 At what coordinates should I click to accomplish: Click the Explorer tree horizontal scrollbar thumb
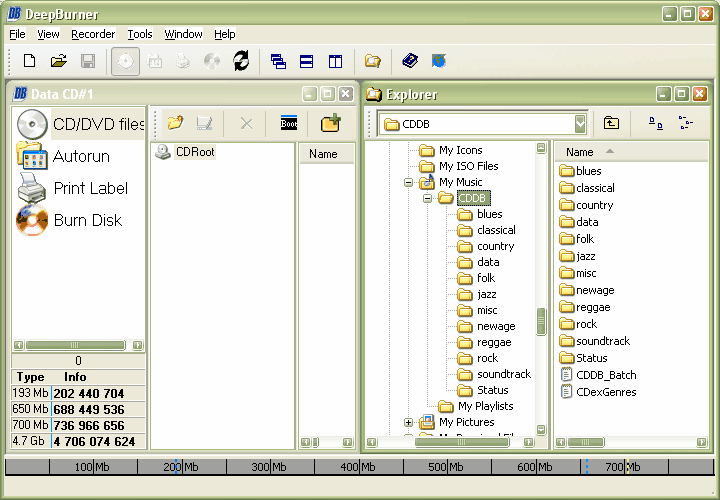pos(461,442)
